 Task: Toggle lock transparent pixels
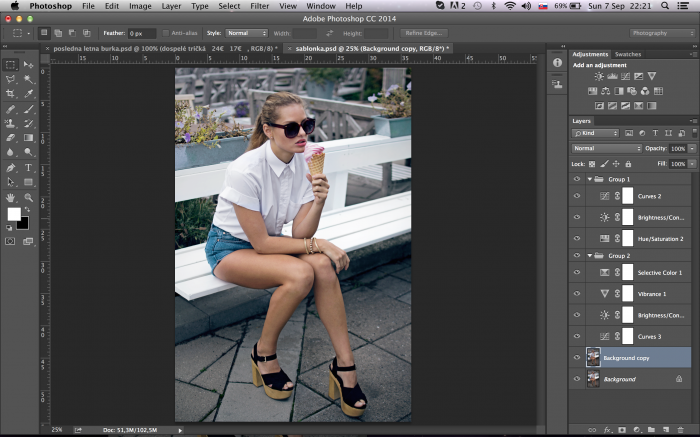click(x=592, y=164)
